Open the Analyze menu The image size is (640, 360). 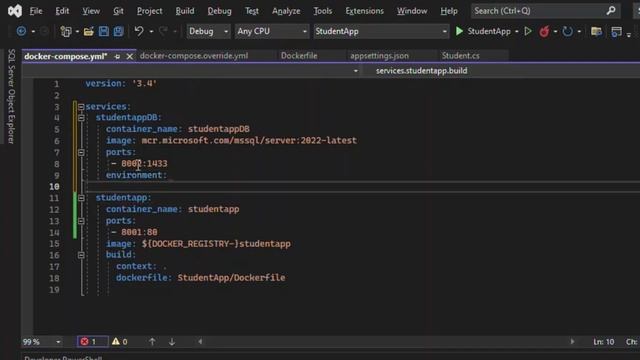click(286, 11)
